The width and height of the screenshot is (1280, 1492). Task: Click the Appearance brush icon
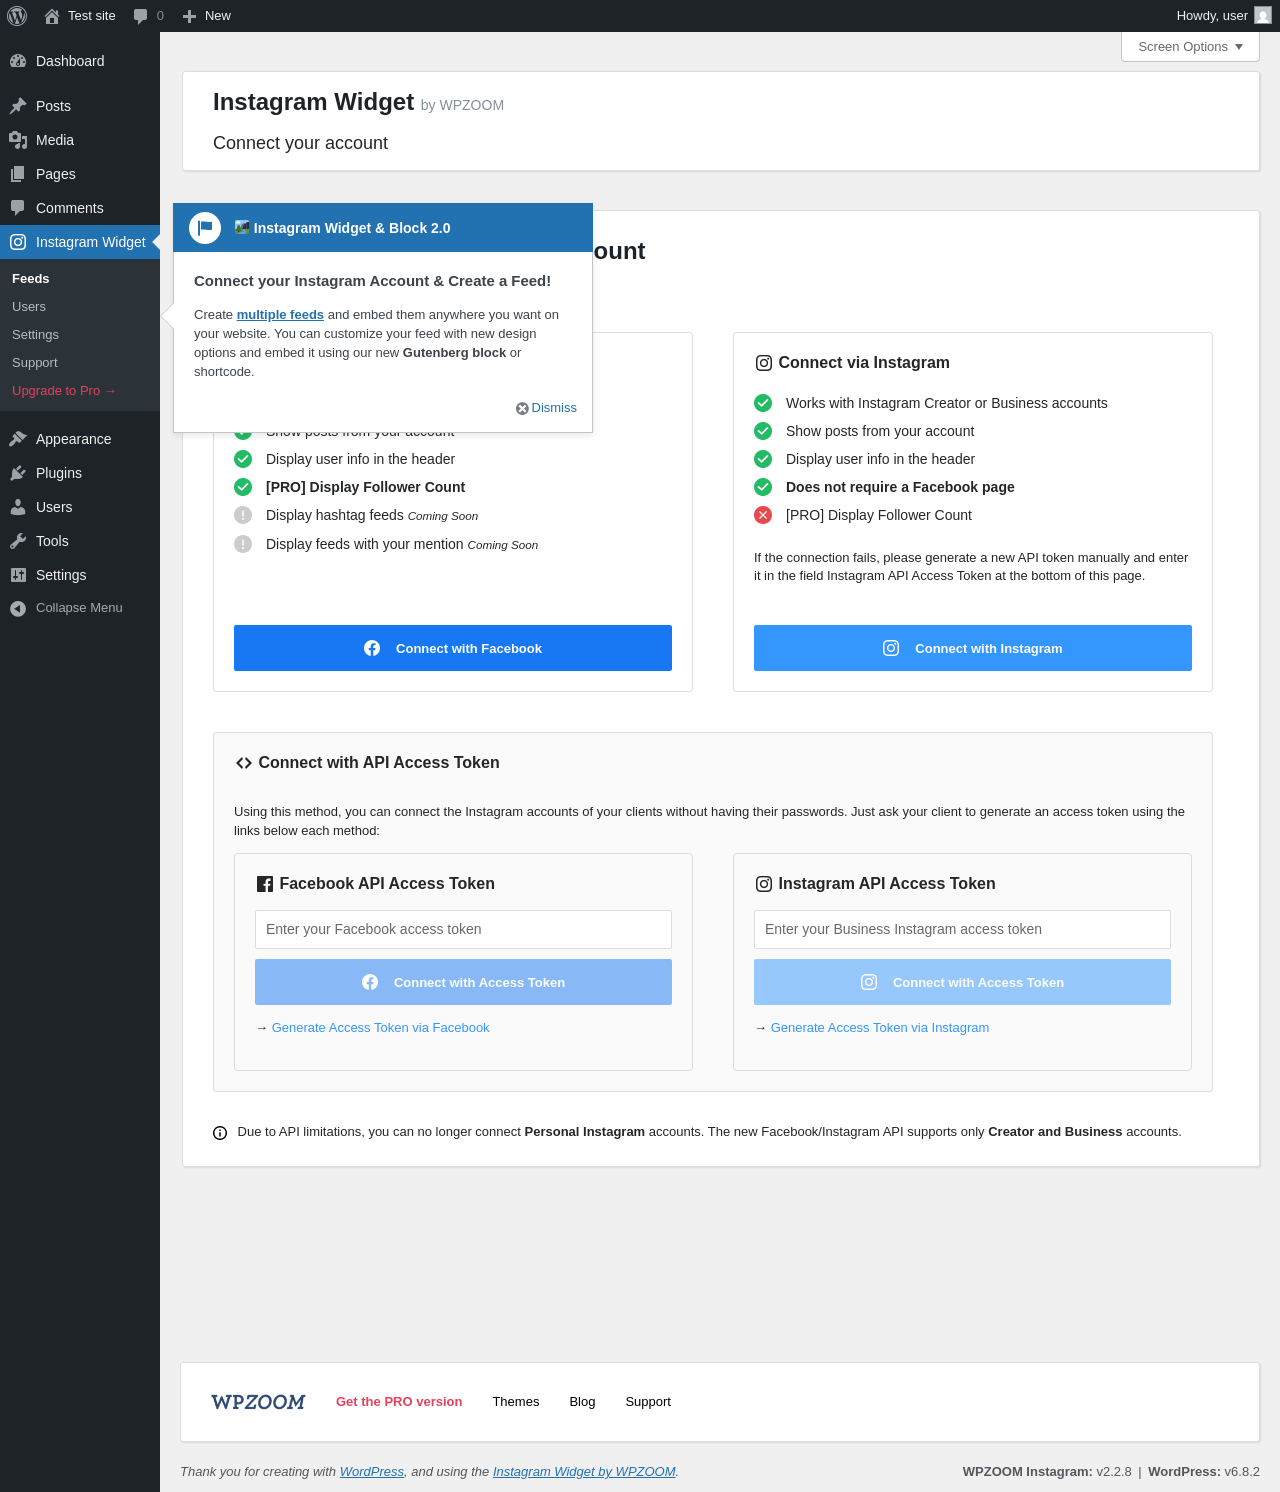click(x=18, y=439)
